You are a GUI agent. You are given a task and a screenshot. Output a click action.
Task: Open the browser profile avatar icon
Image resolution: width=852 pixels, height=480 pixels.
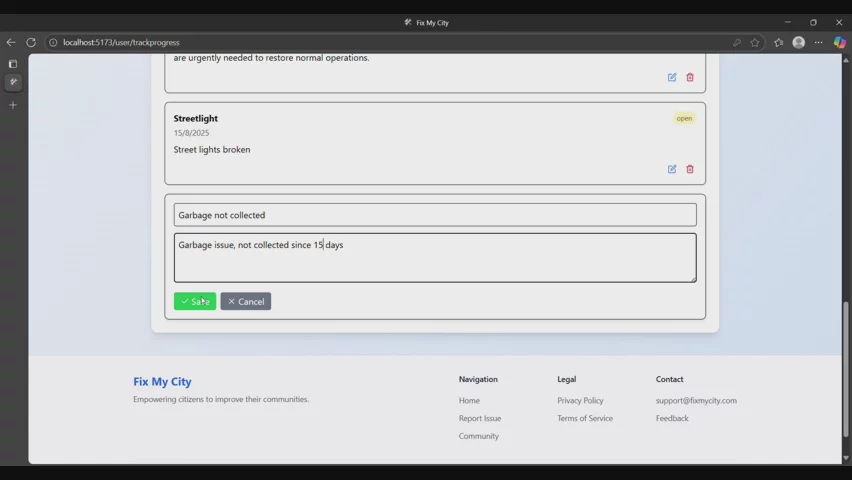(798, 42)
